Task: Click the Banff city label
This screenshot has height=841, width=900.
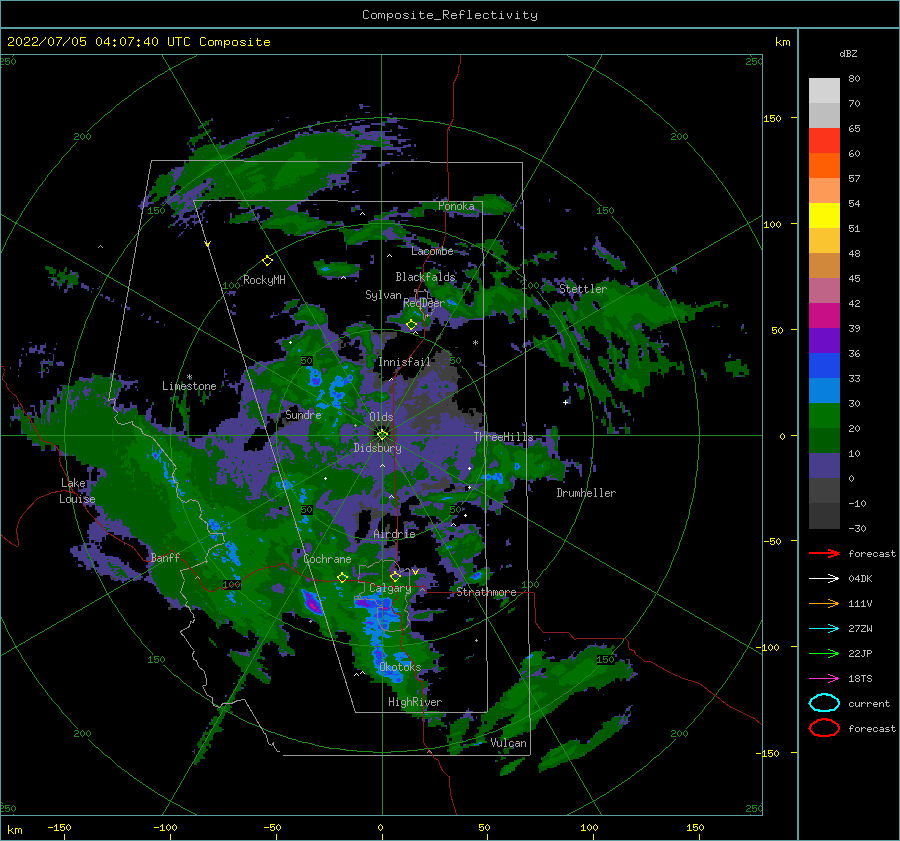Action: tap(165, 558)
